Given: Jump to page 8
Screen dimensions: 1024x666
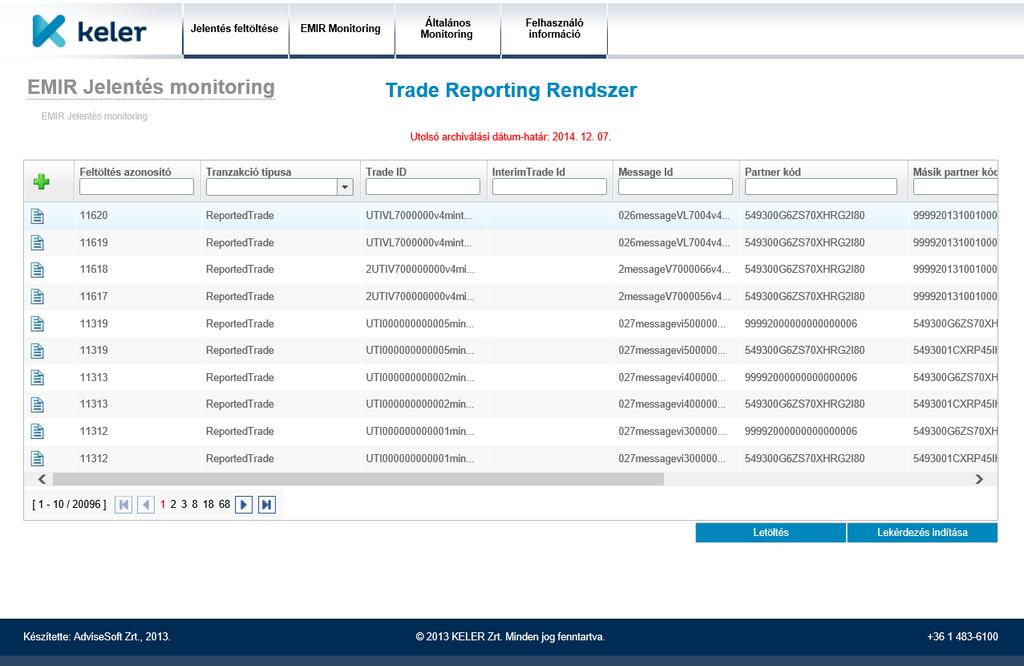Looking at the screenshot, I should coord(195,505).
